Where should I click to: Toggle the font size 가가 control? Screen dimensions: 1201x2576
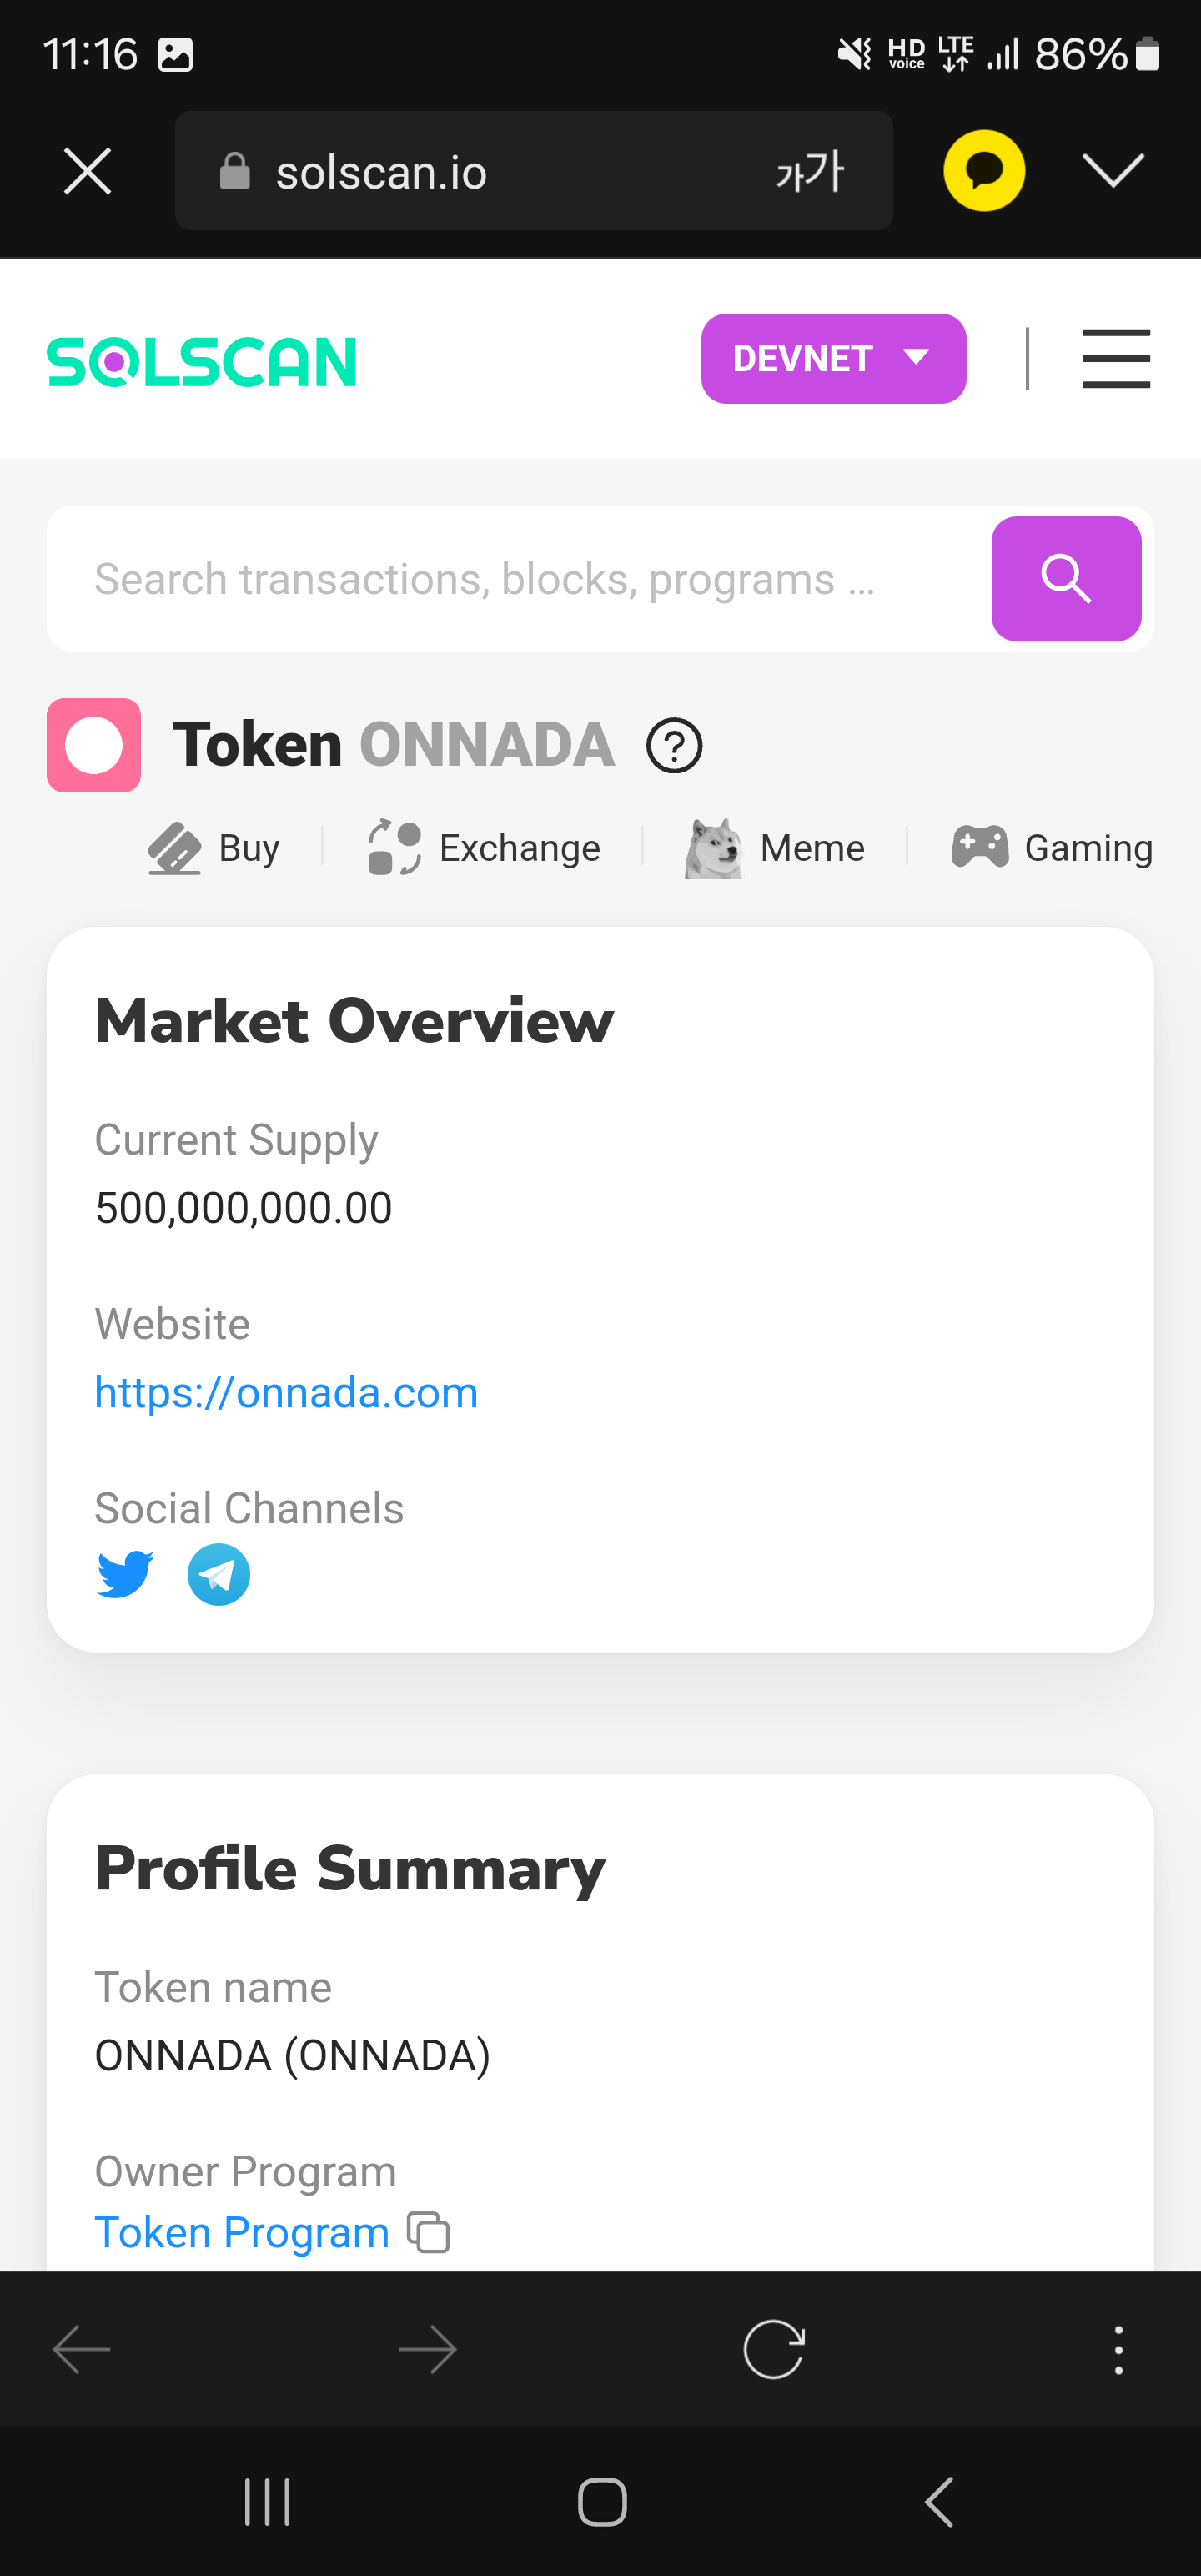[x=810, y=171]
